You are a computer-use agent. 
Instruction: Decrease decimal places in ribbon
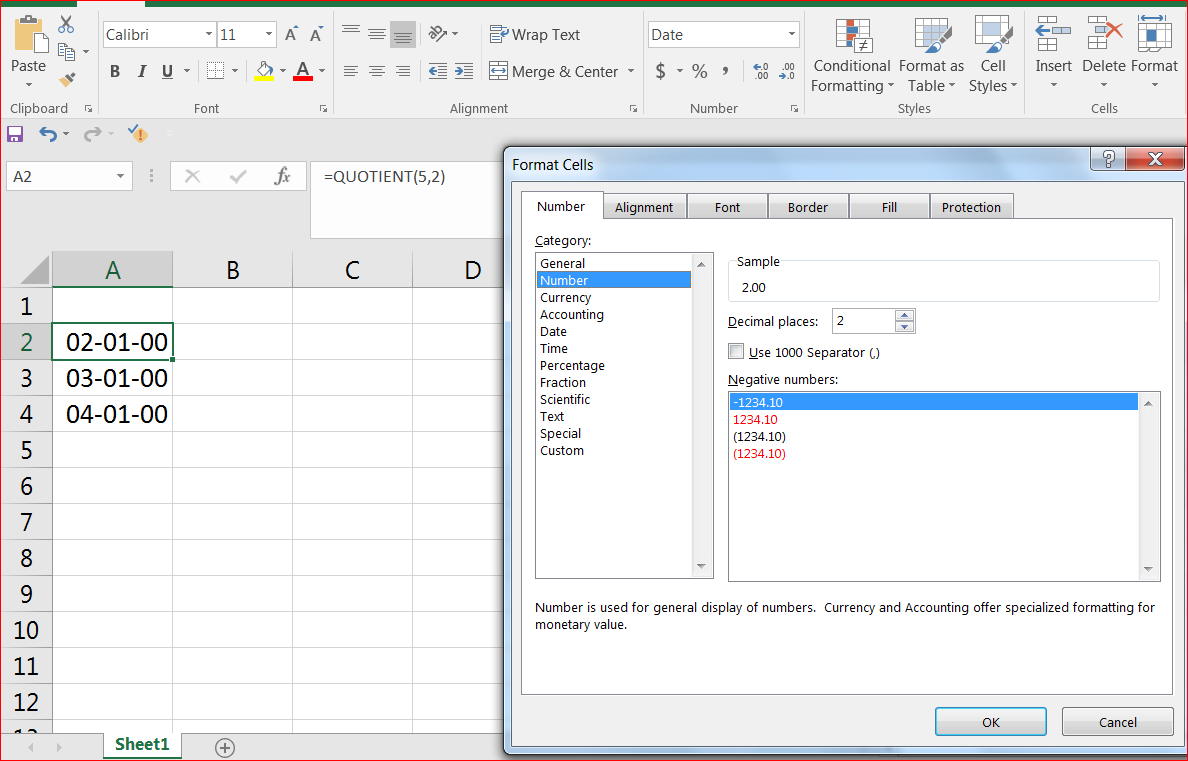[787, 71]
